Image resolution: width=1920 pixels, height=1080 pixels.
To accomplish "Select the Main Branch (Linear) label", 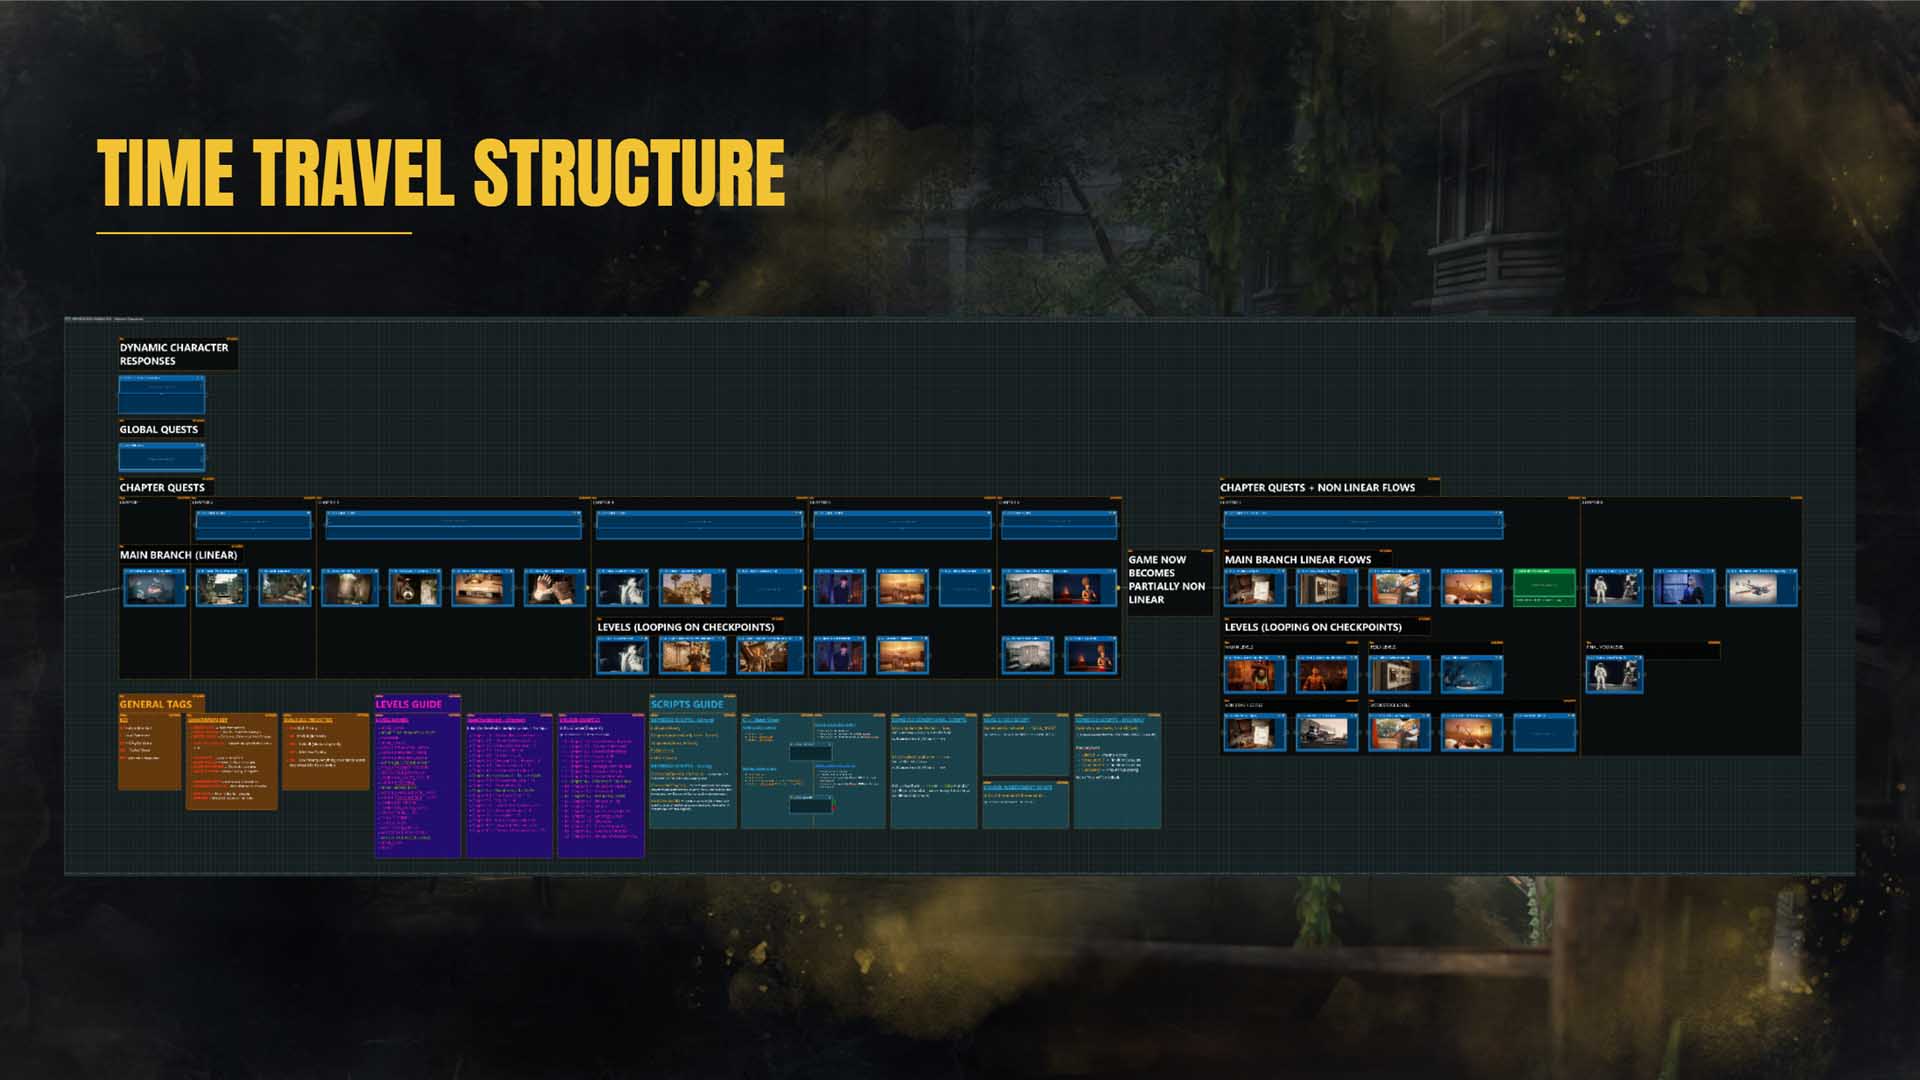I will coord(179,554).
